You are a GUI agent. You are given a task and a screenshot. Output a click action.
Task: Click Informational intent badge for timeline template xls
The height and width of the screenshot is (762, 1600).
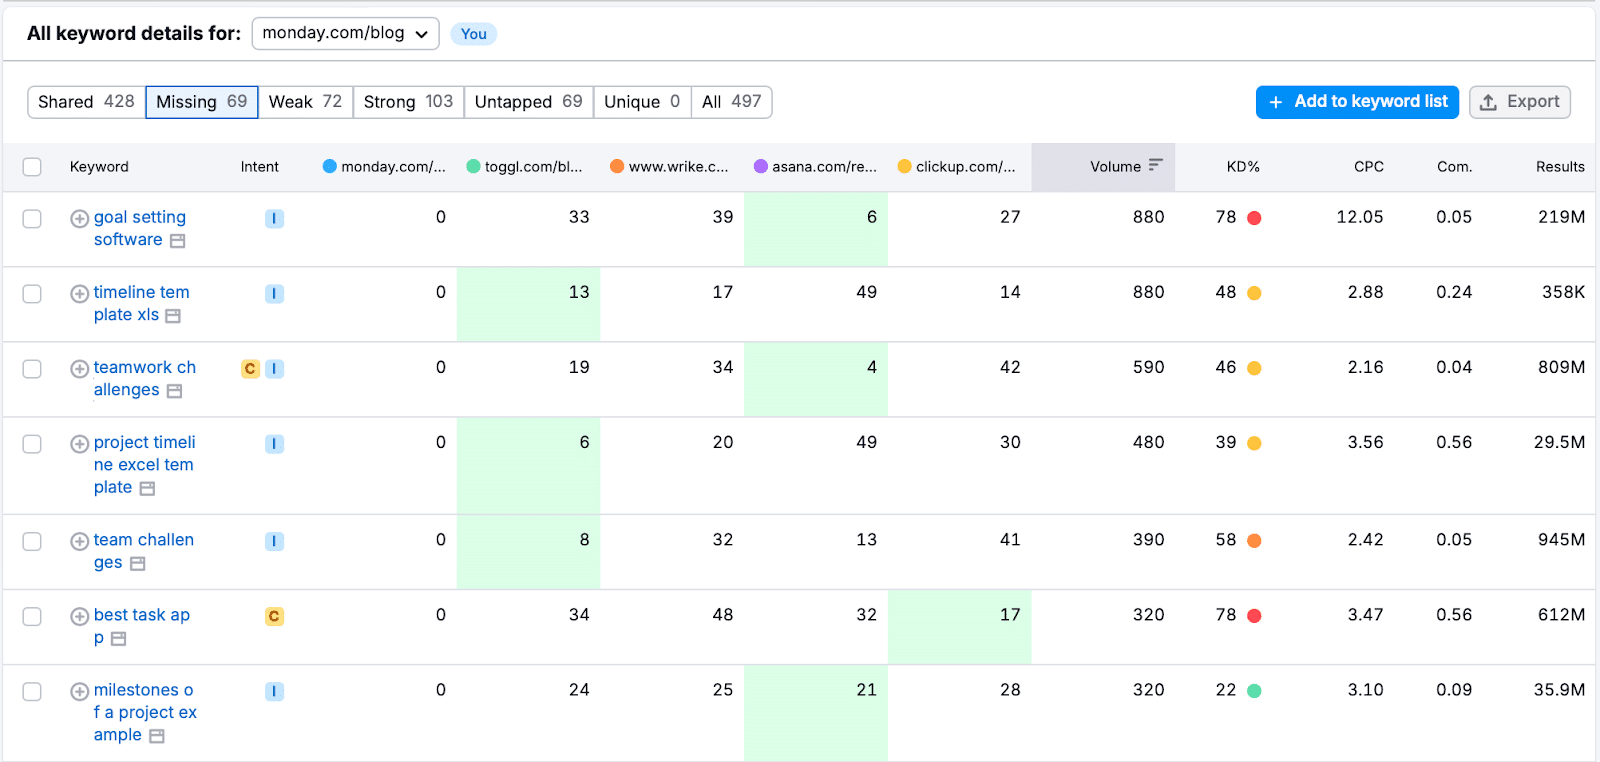pyautogui.click(x=274, y=293)
